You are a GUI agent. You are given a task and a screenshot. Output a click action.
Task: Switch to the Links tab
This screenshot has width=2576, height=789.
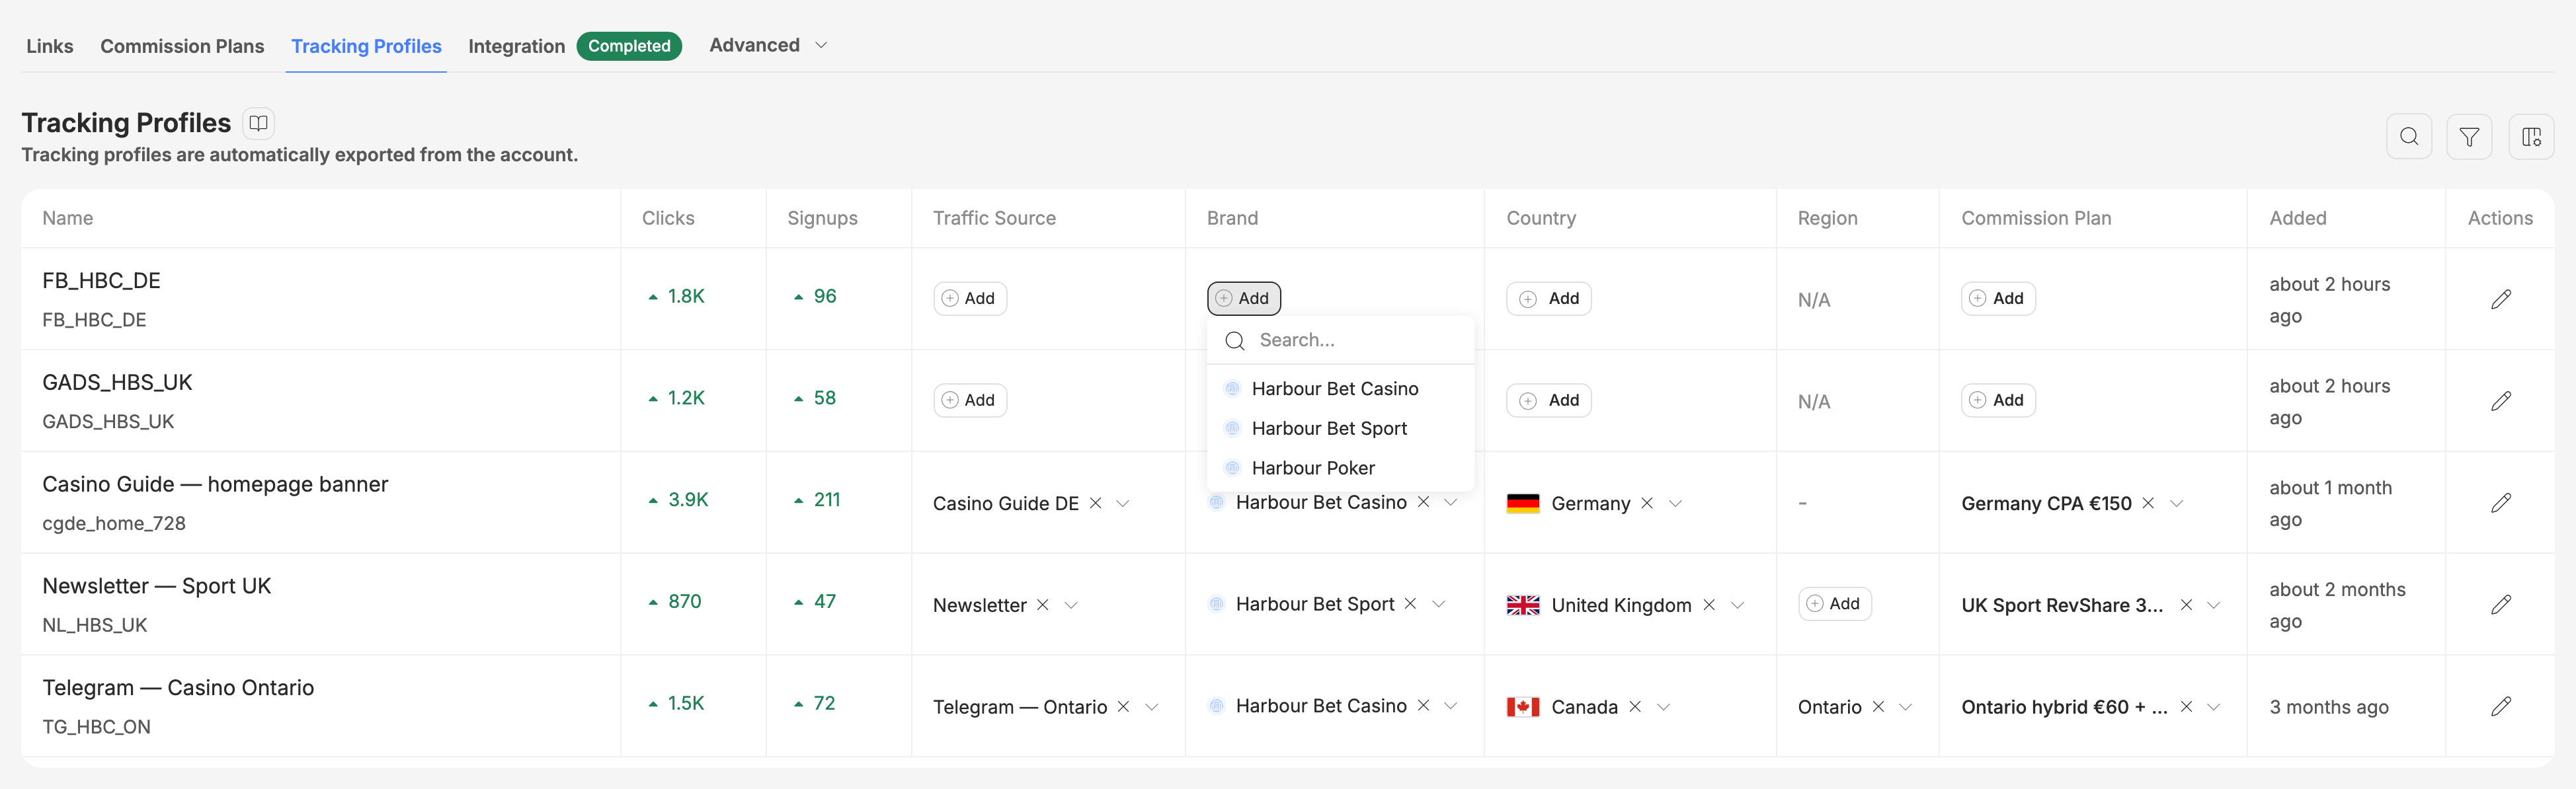coord(50,46)
